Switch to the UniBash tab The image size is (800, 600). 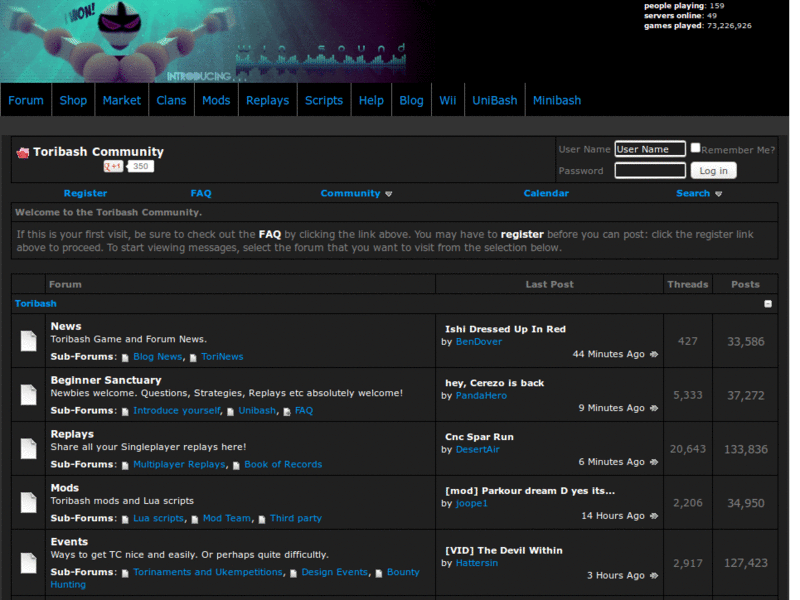pos(495,100)
